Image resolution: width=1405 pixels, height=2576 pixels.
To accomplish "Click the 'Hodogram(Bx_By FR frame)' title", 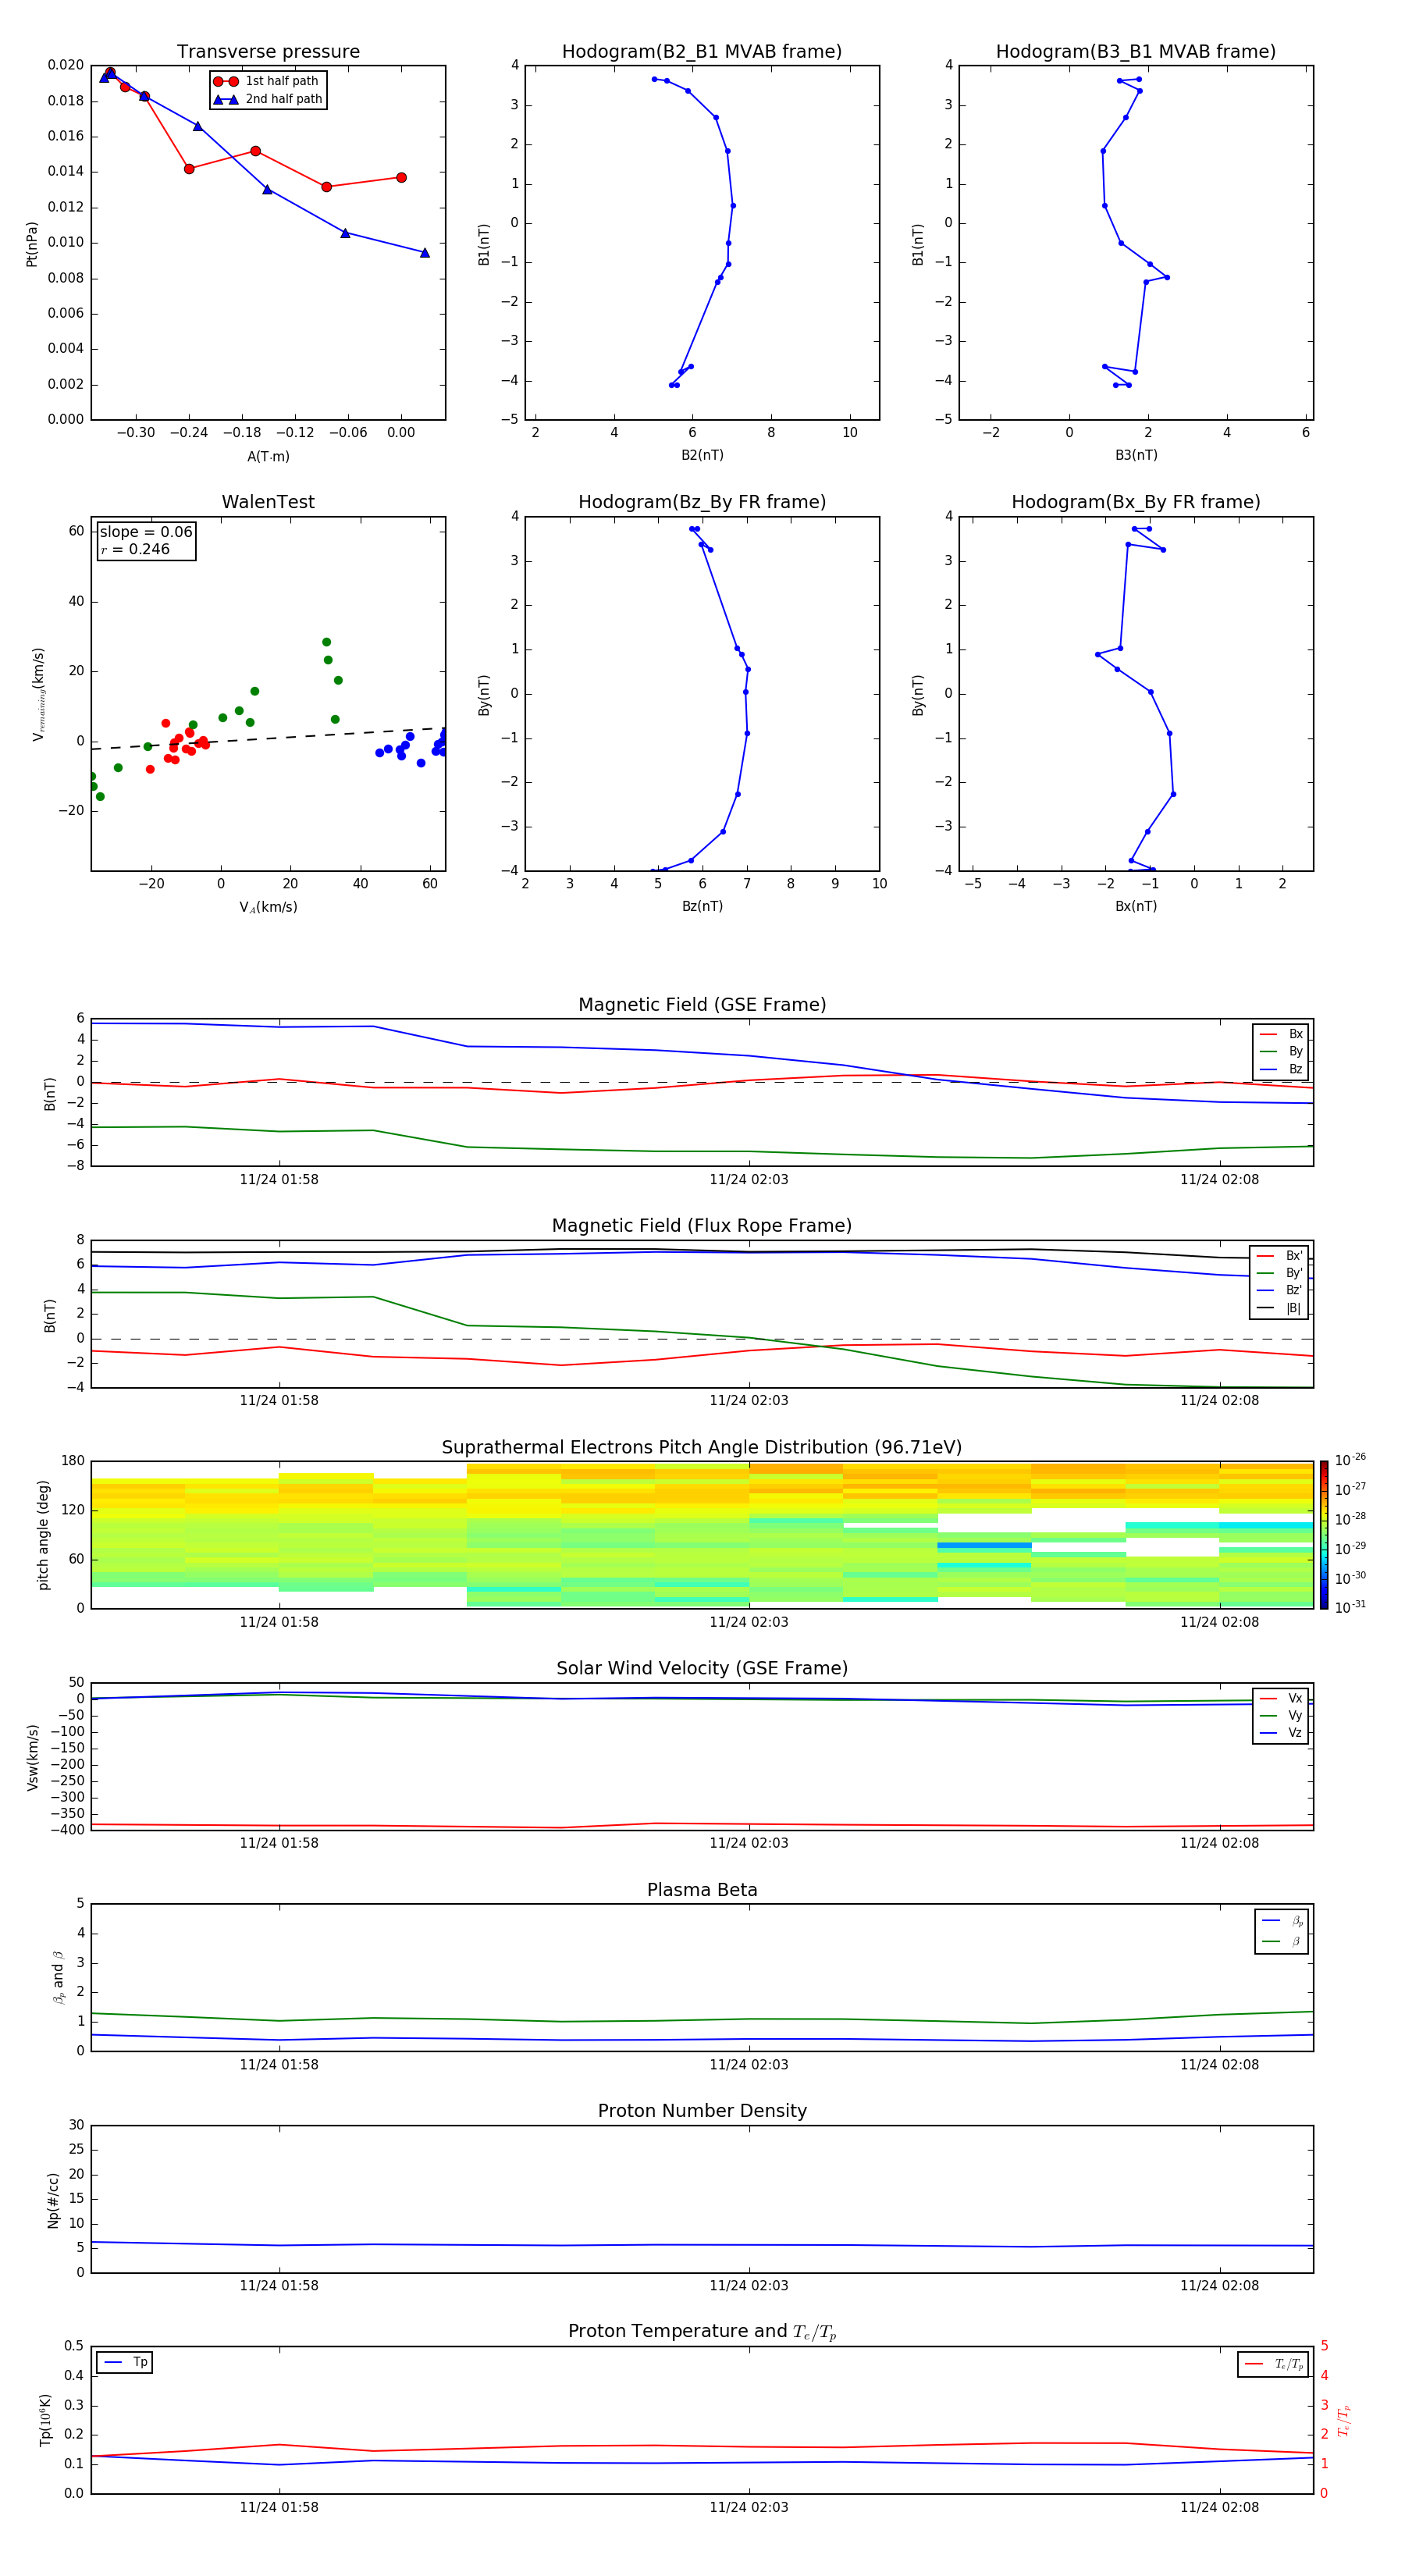I will coord(1136,502).
